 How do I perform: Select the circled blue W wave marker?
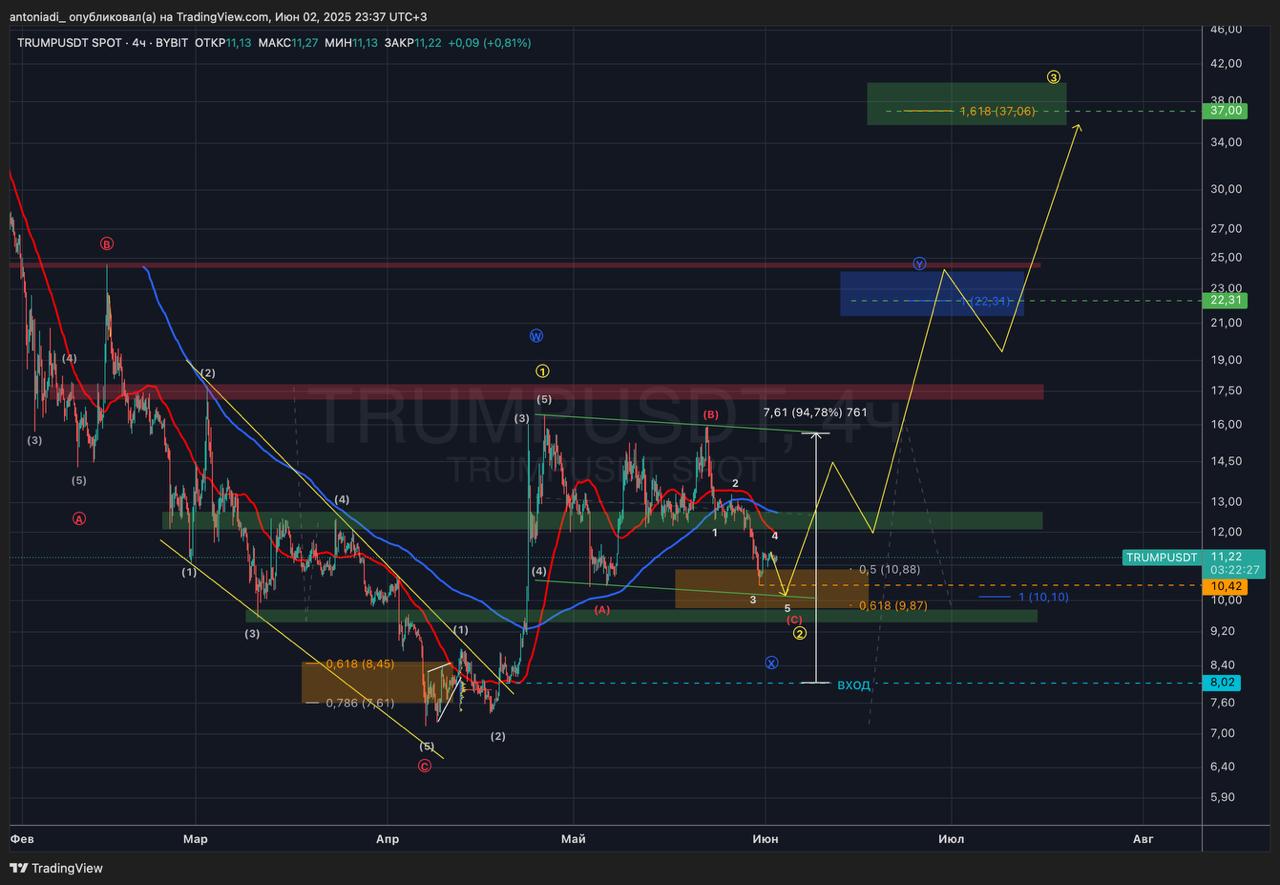[536, 336]
